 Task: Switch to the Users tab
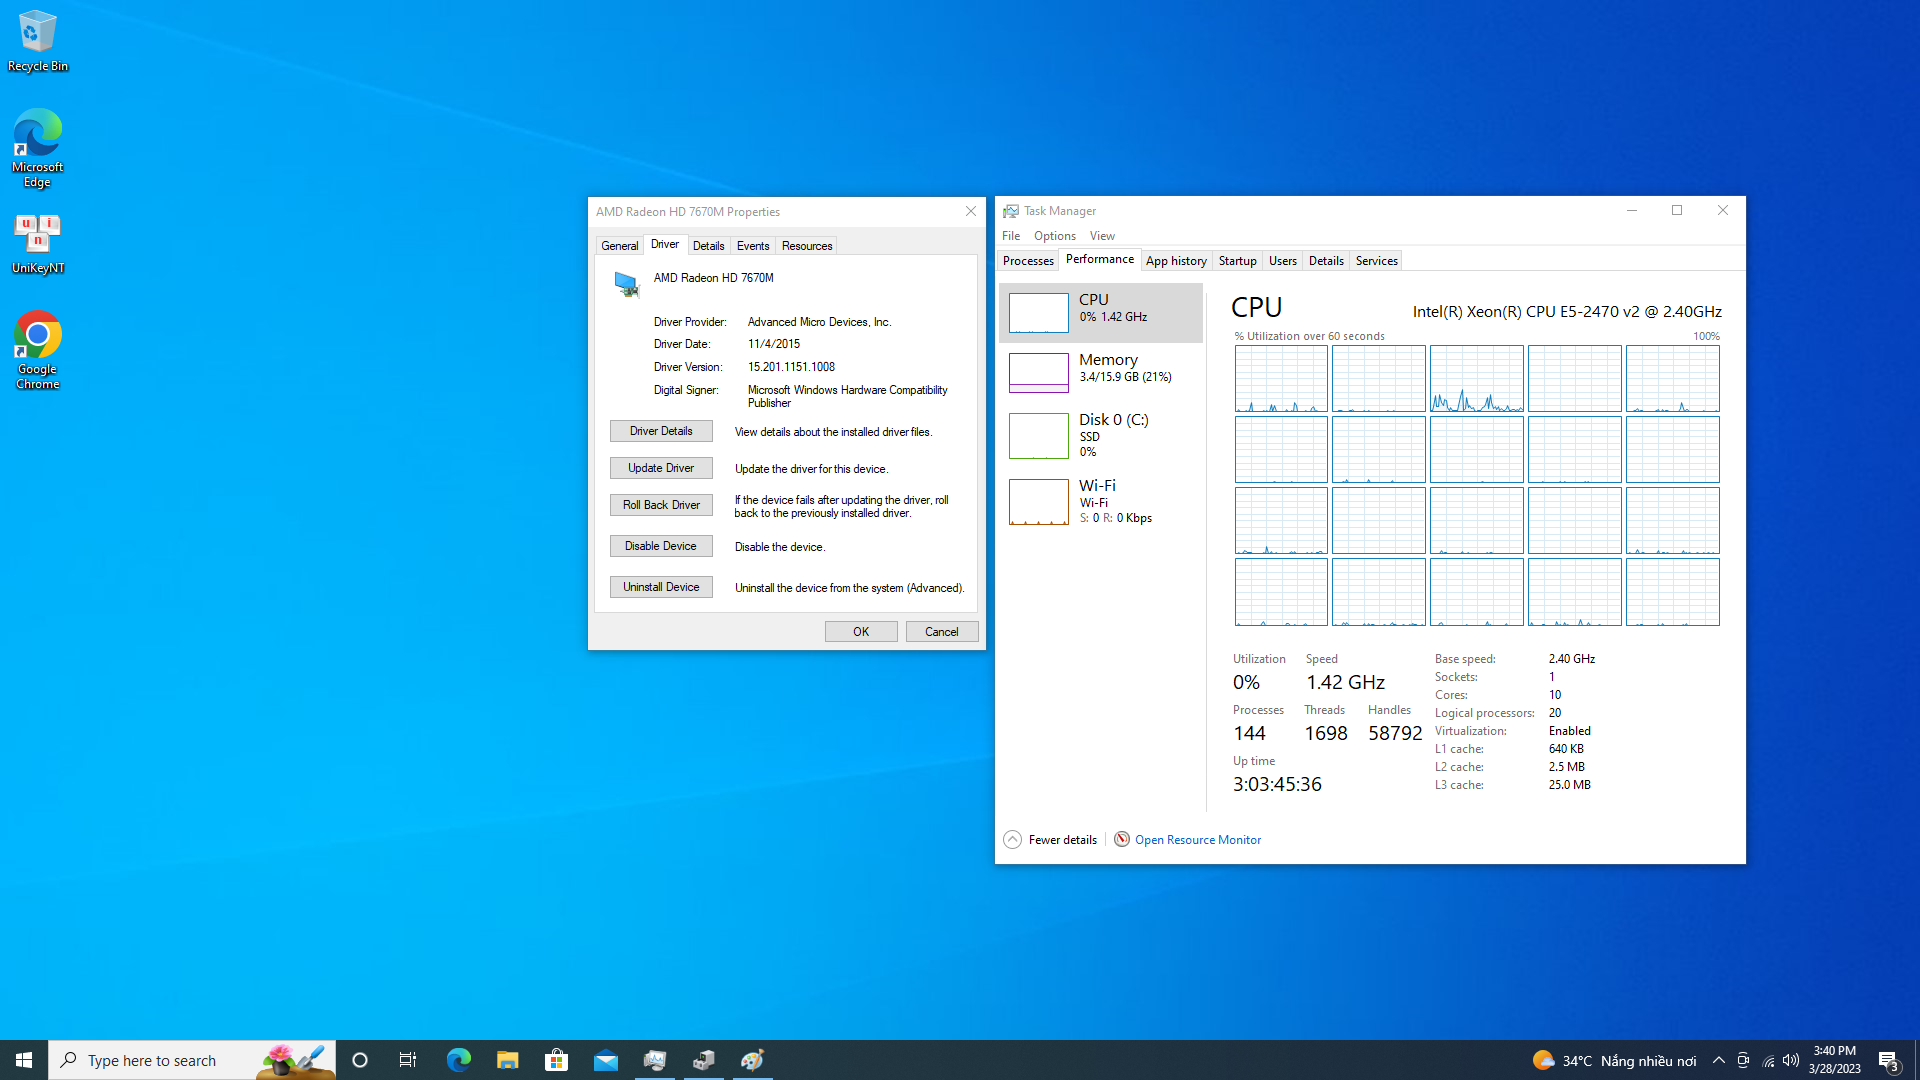pyautogui.click(x=1283, y=261)
